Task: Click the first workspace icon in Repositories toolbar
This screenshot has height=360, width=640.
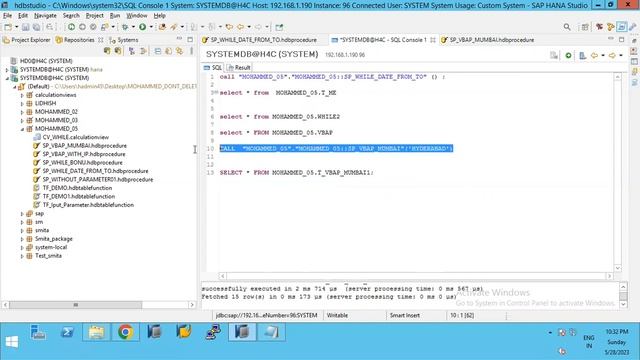Action: coord(107,51)
